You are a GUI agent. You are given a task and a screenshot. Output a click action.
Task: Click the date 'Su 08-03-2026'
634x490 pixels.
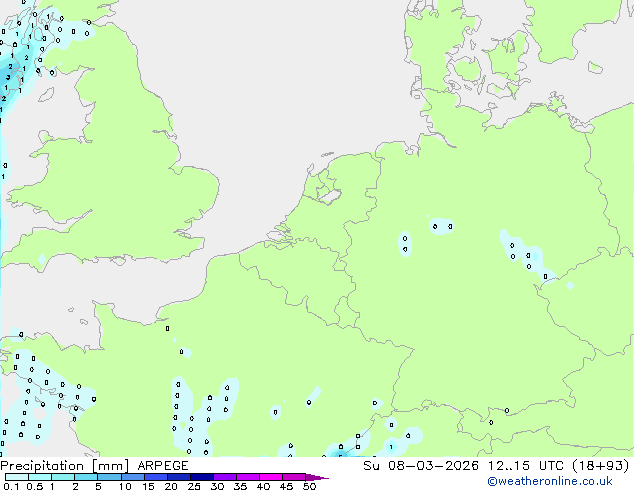[421, 466]
